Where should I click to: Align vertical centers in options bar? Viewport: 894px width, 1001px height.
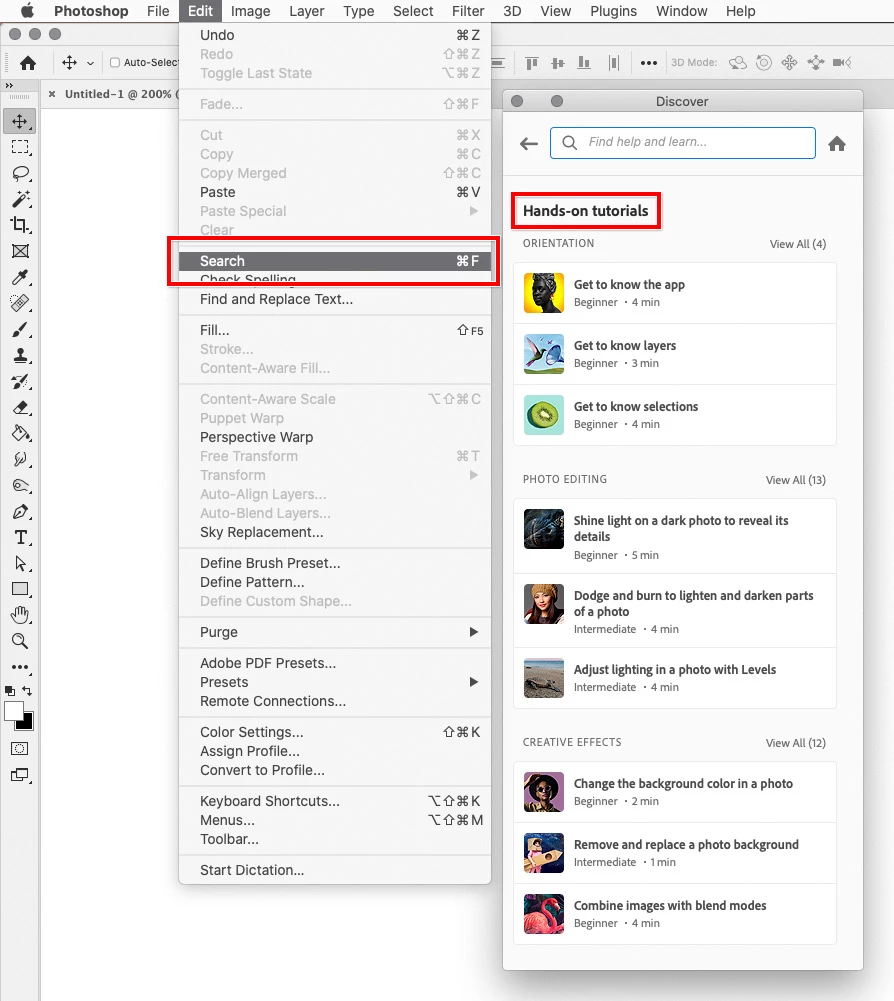pyautogui.click(x=557, y=63)
